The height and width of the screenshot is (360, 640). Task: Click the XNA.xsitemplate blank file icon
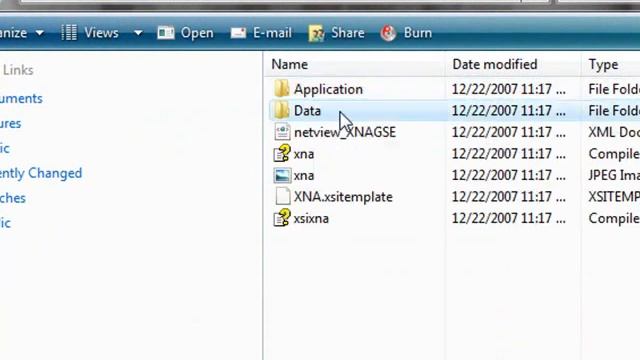tap(282, 197)
